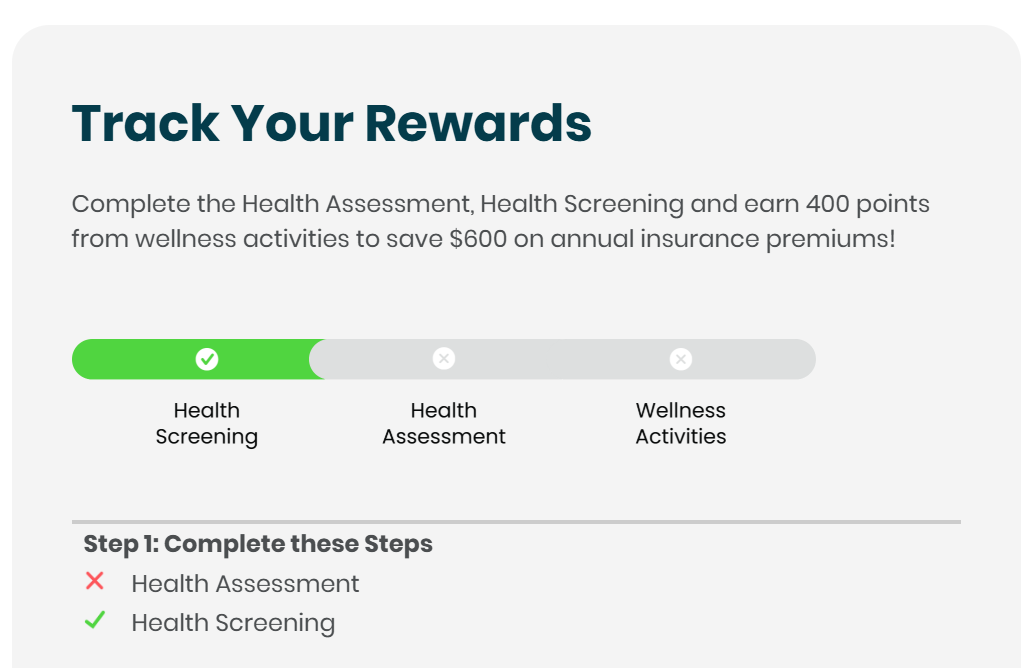
Task: Open the Health Assessment link
Action: coord(244,583)
